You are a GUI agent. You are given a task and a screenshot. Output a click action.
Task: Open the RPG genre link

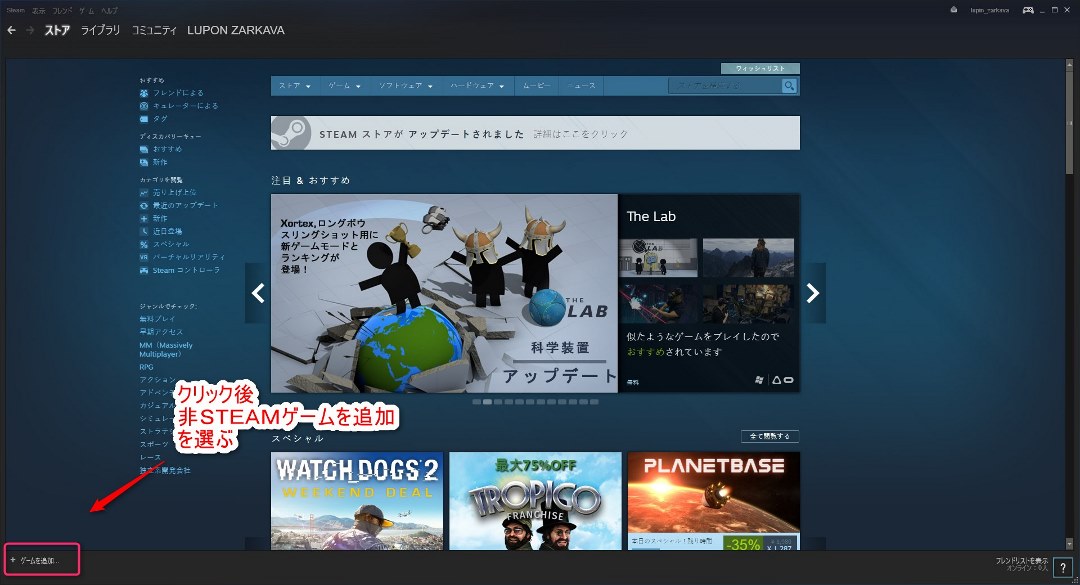146,367
